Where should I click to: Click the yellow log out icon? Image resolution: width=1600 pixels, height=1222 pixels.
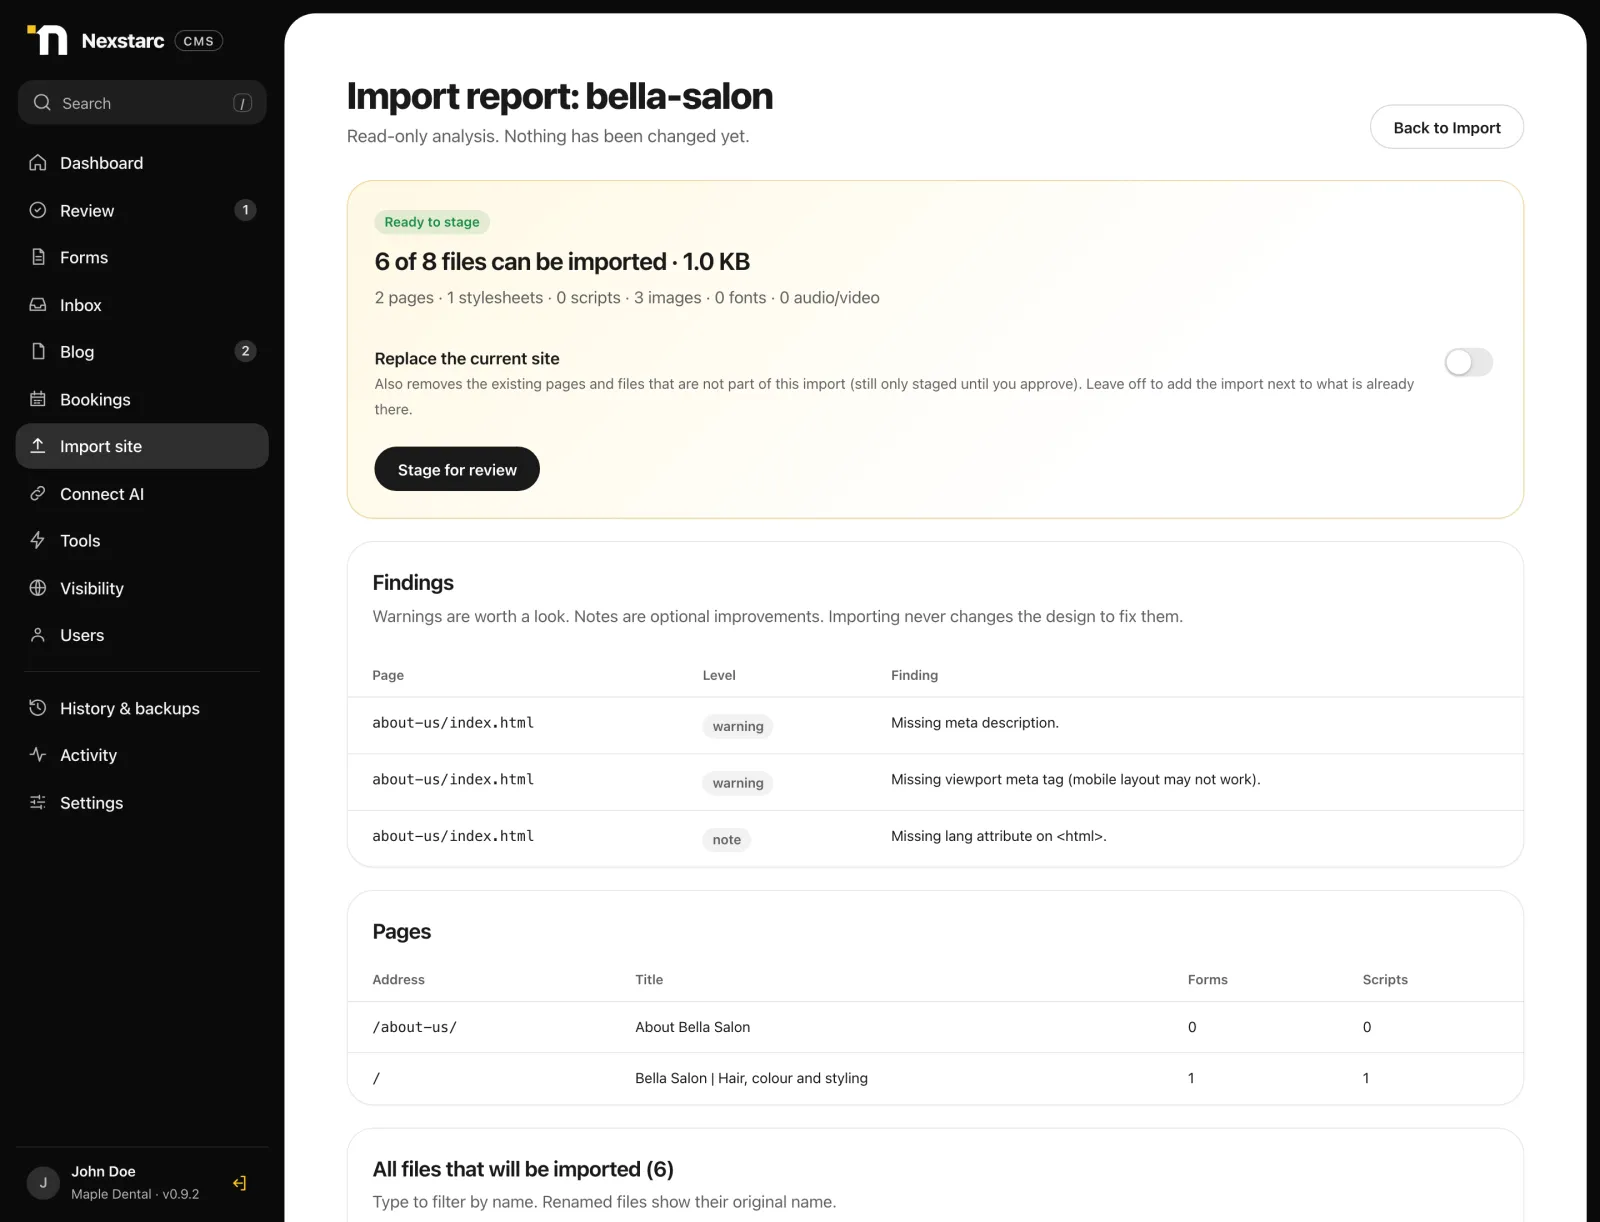point(240,1183)
